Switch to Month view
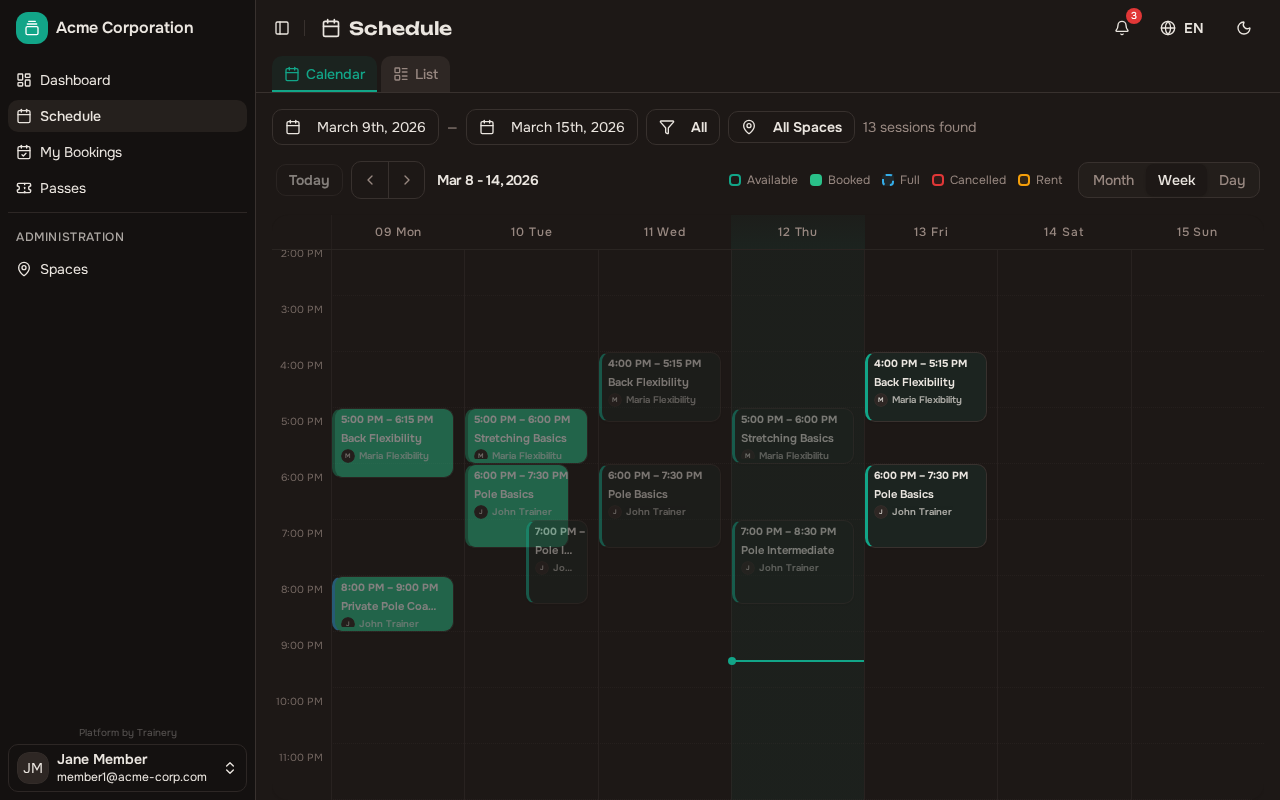Image resolution: width=1280 pixels, height=800 pixels. (x=1113, y=180)
